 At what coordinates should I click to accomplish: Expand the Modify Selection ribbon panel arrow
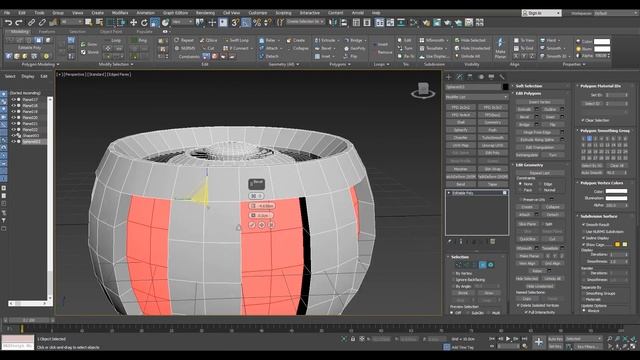click(x=132, y=64)
